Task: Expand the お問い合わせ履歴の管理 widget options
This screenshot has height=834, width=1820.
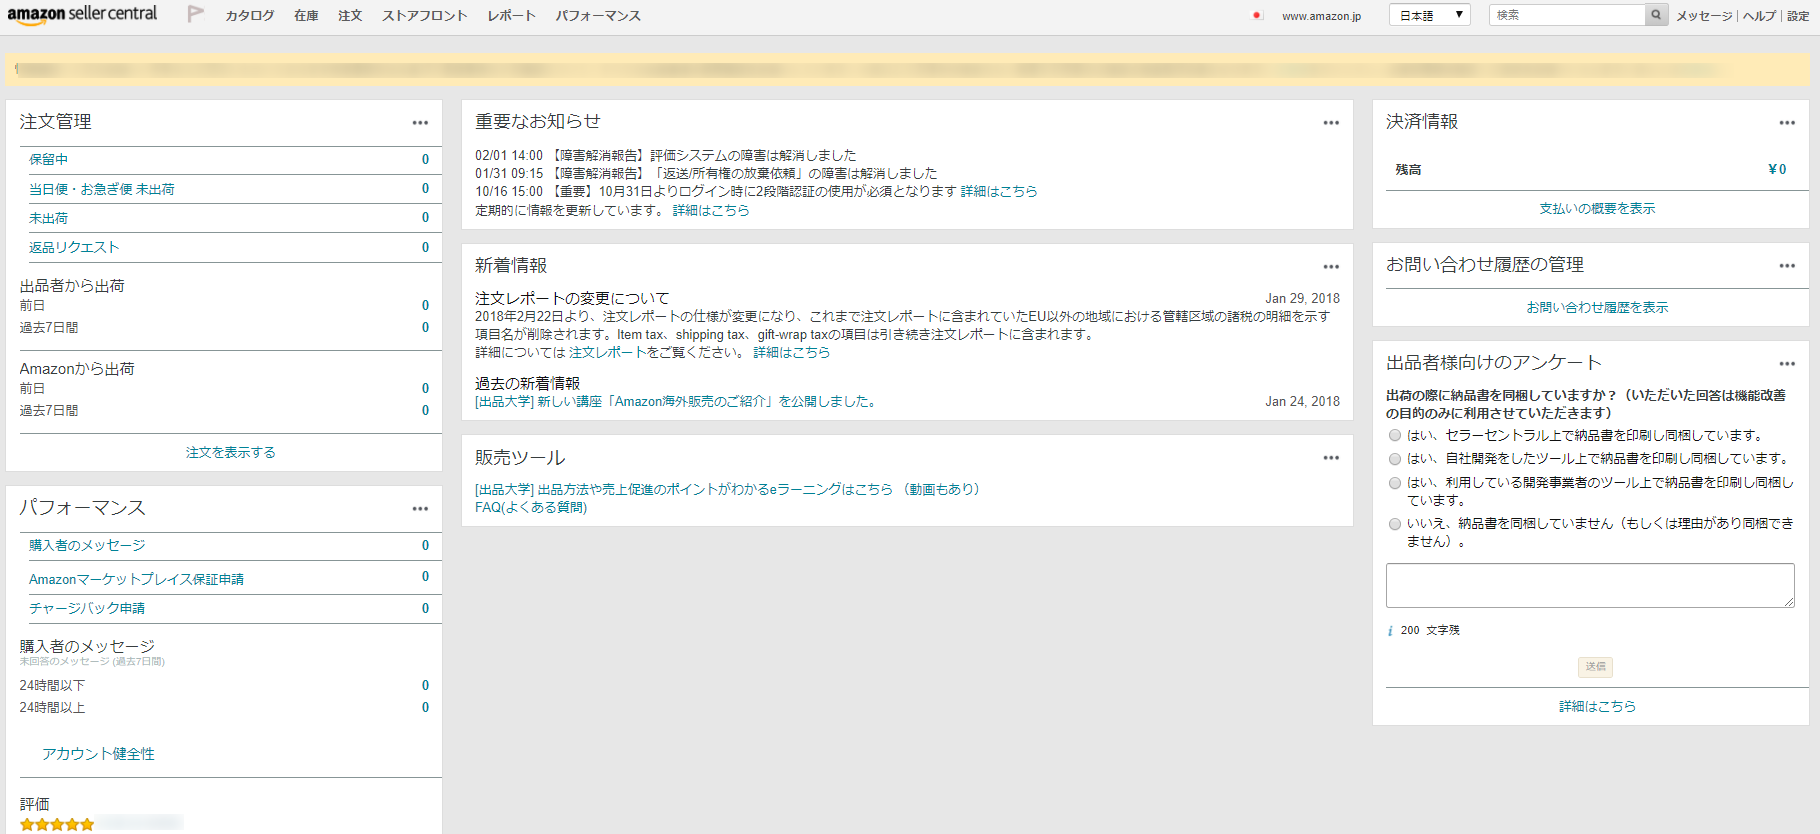Action: (x=1787, y=266)
